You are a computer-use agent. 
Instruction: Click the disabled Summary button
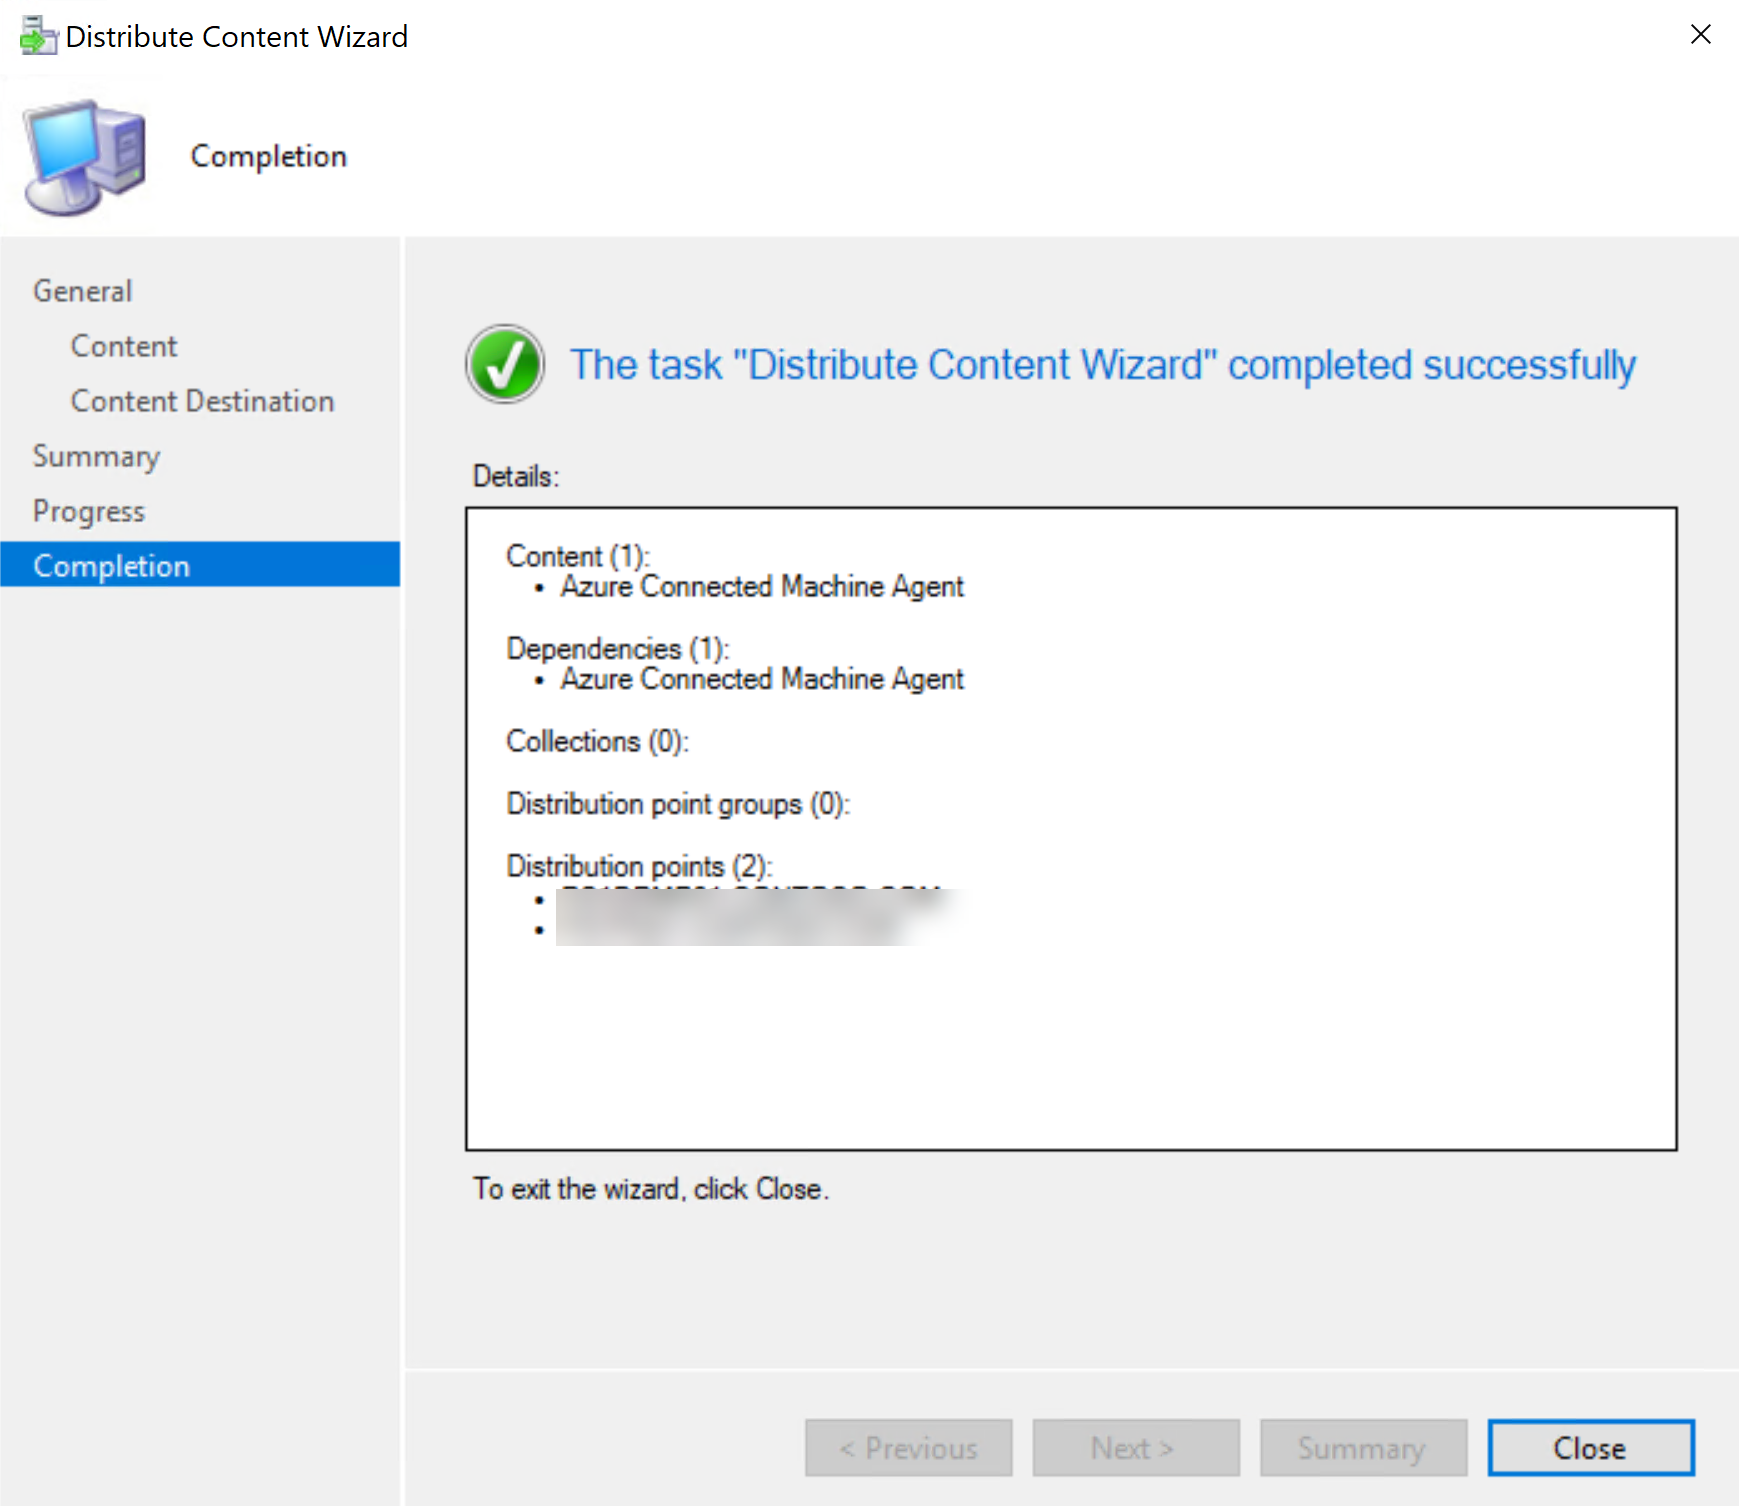point(1362,1447)
